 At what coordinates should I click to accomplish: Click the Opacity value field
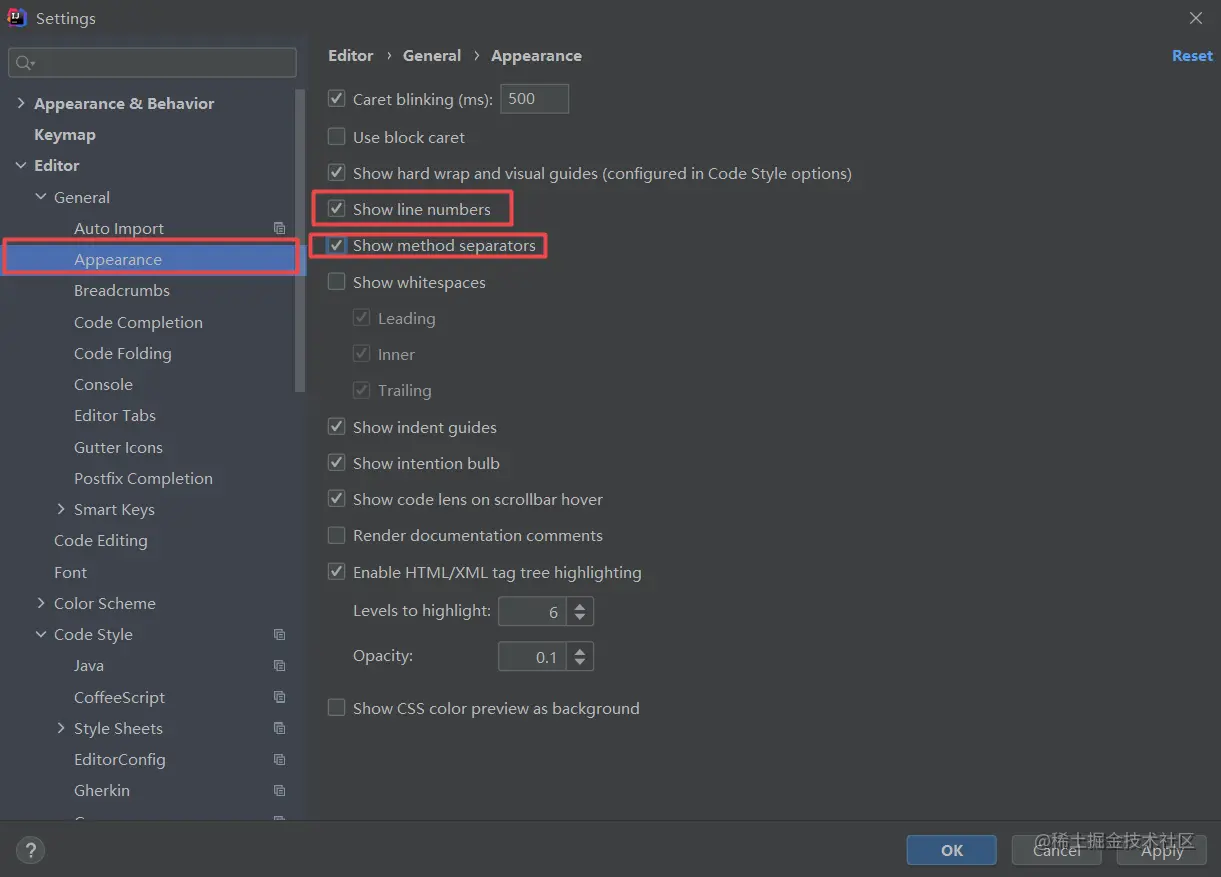(532, 656)
